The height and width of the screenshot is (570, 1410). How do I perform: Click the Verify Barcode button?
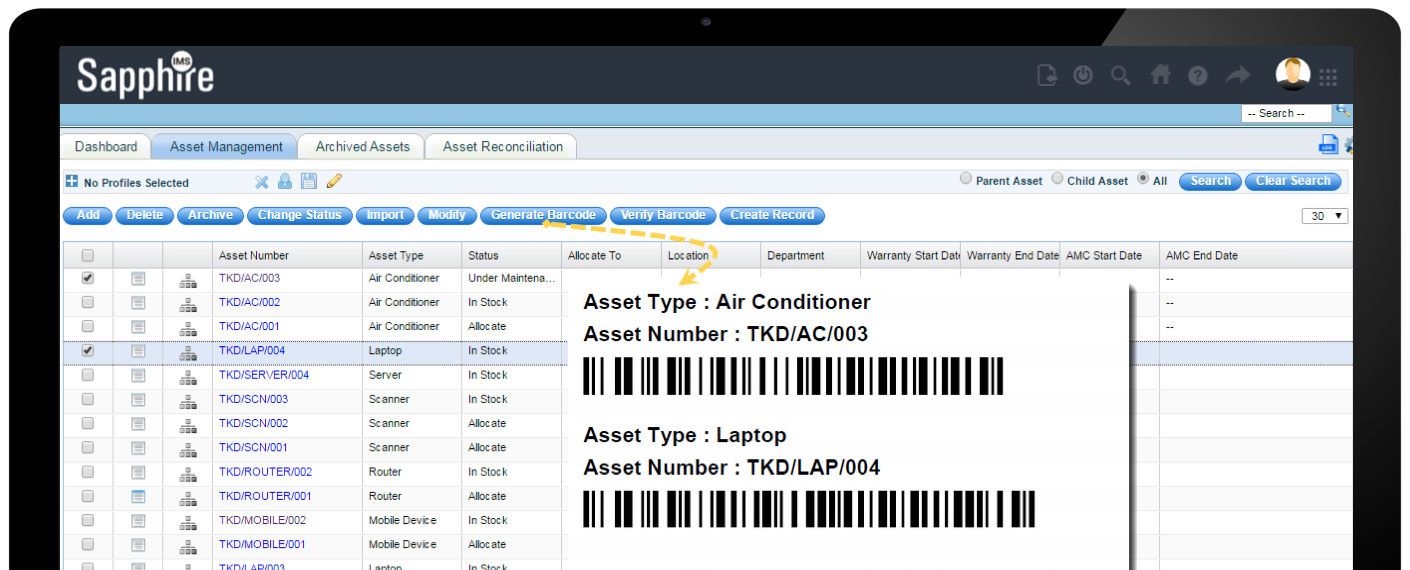coord(664,215)
